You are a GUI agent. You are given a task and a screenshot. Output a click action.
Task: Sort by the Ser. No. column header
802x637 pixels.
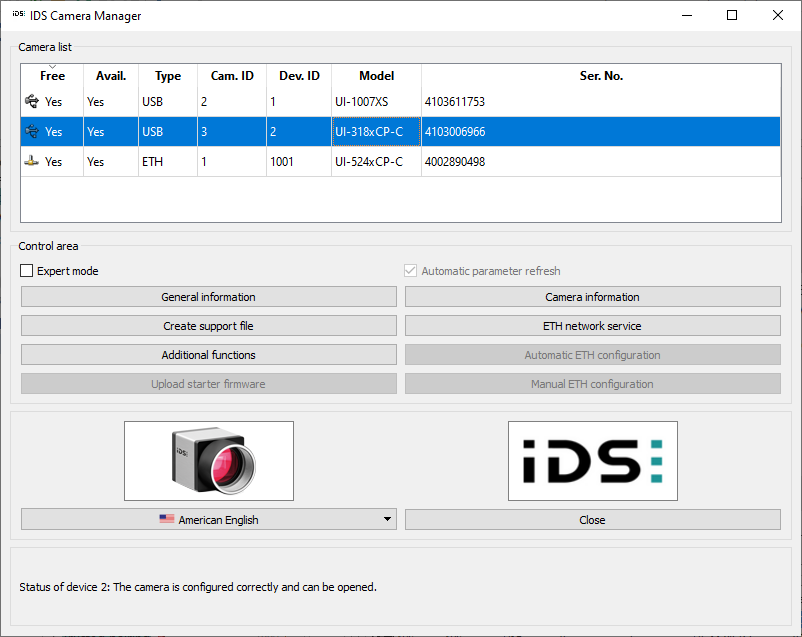coord(601,76)
